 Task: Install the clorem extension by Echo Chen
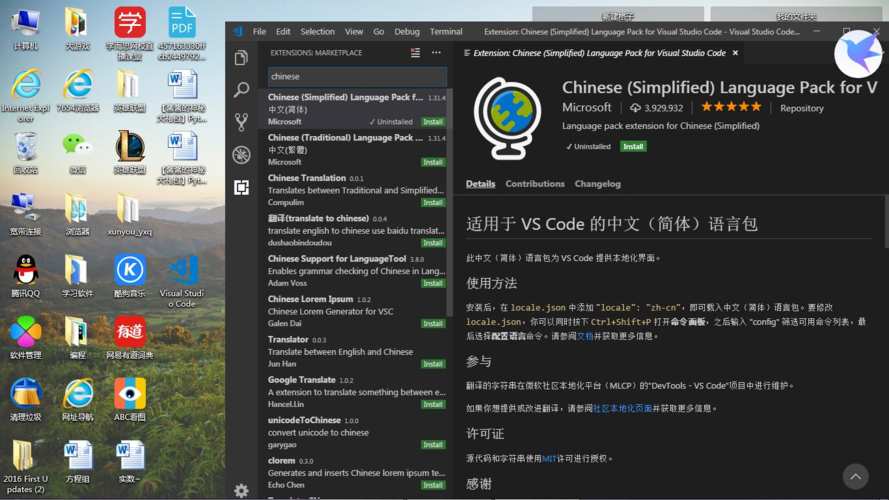pos(433,485)
